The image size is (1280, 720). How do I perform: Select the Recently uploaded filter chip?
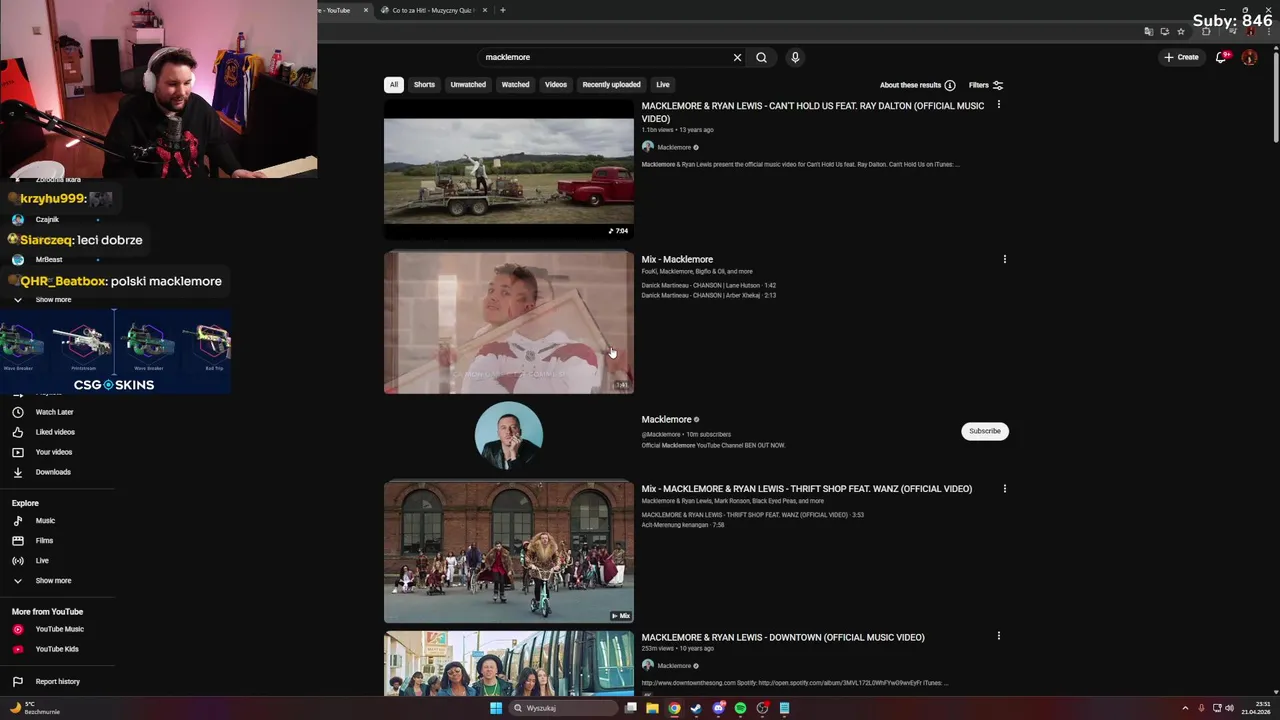click(x=611, y=85)
